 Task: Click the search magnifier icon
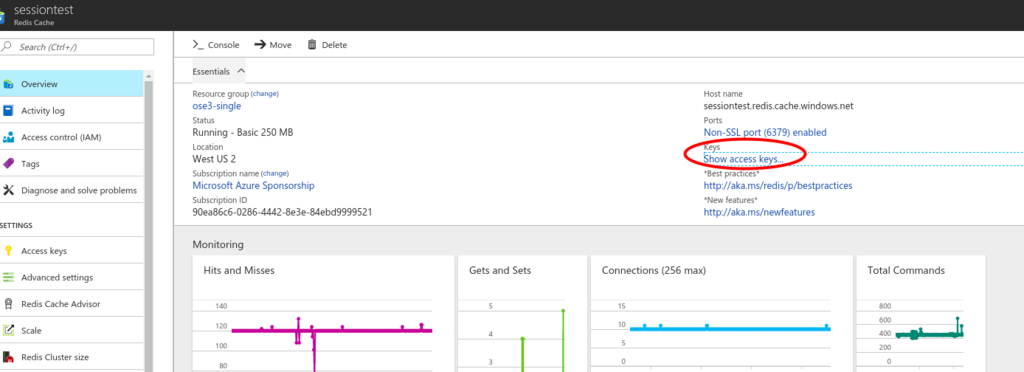pyautogui.click(x=8, y=47)
